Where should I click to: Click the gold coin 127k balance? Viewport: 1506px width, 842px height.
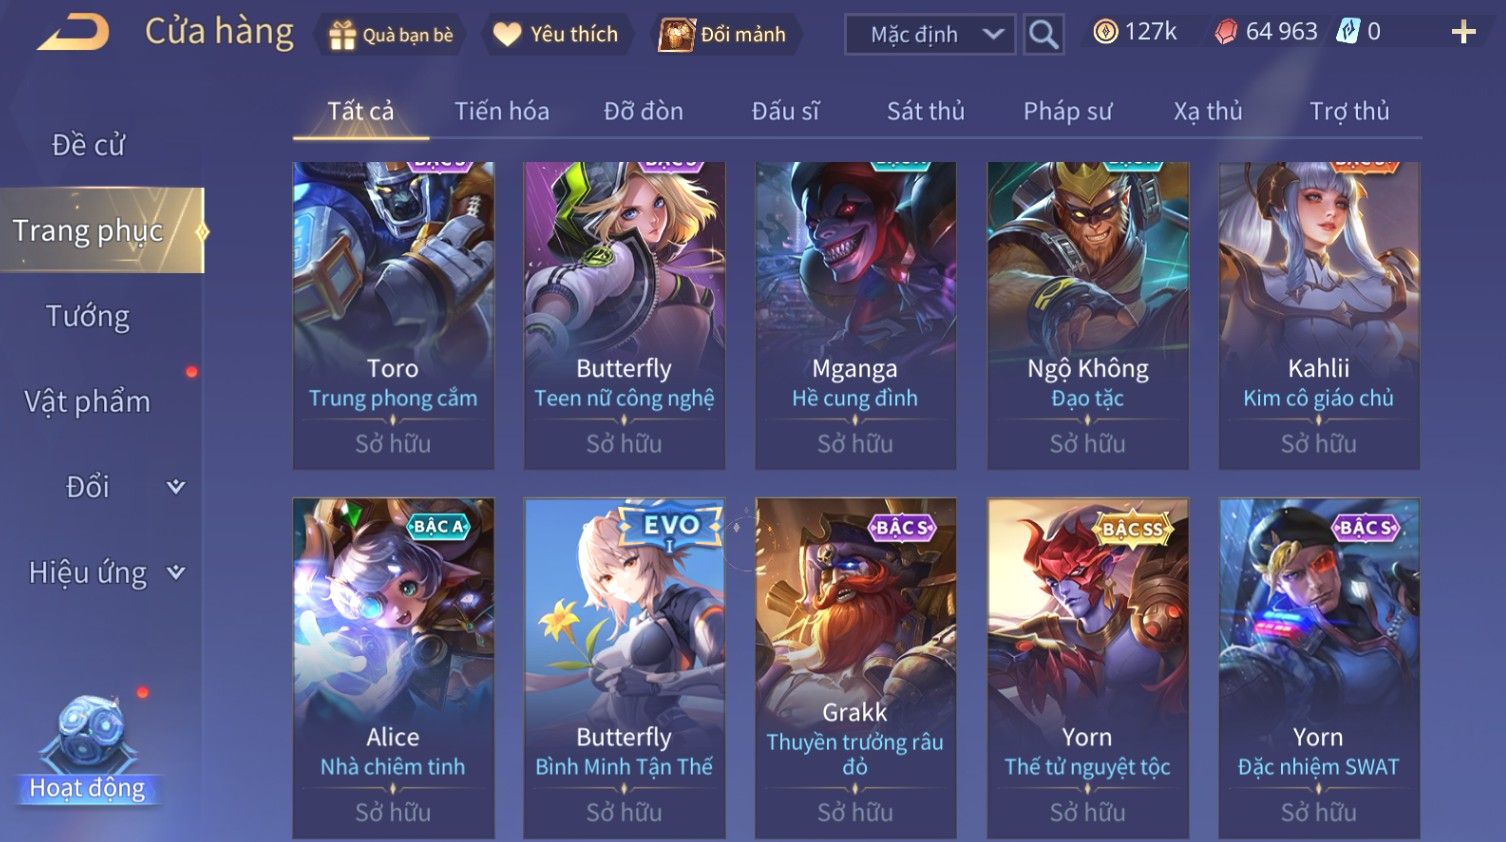(x=1135, y=32)
